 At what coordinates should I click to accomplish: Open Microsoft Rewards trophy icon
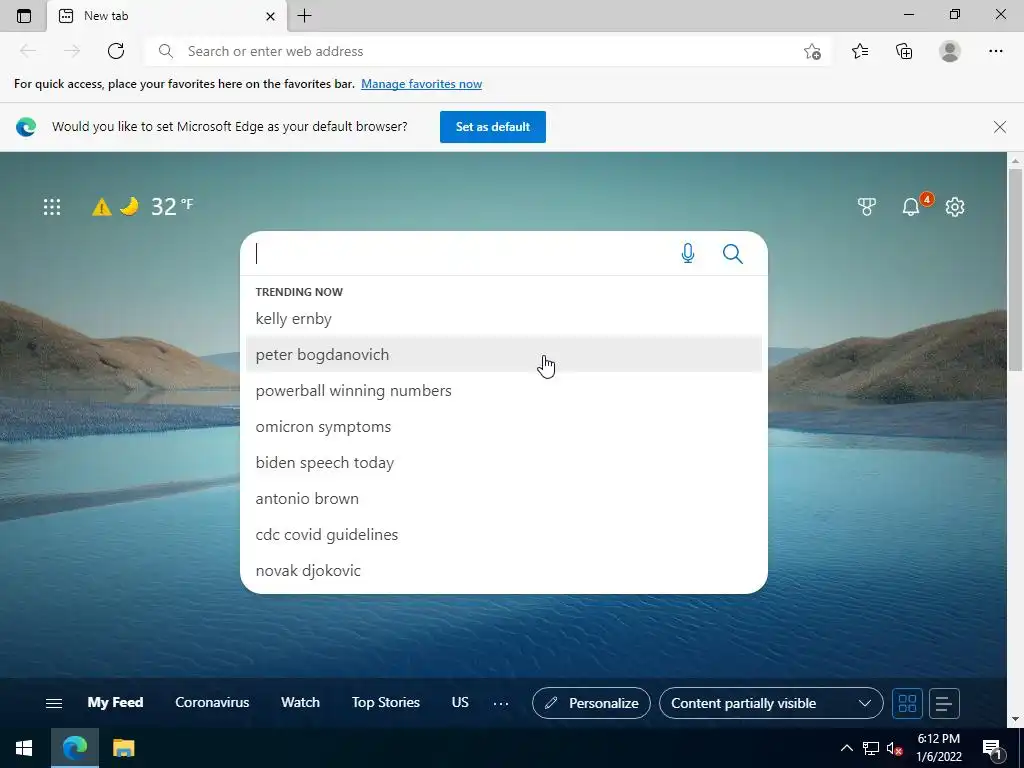(867, 207)
